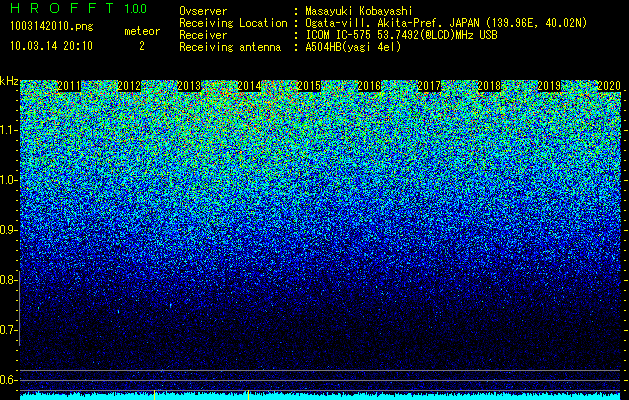Click the Receiver field label
629x400 pixels.
point(203,35)
